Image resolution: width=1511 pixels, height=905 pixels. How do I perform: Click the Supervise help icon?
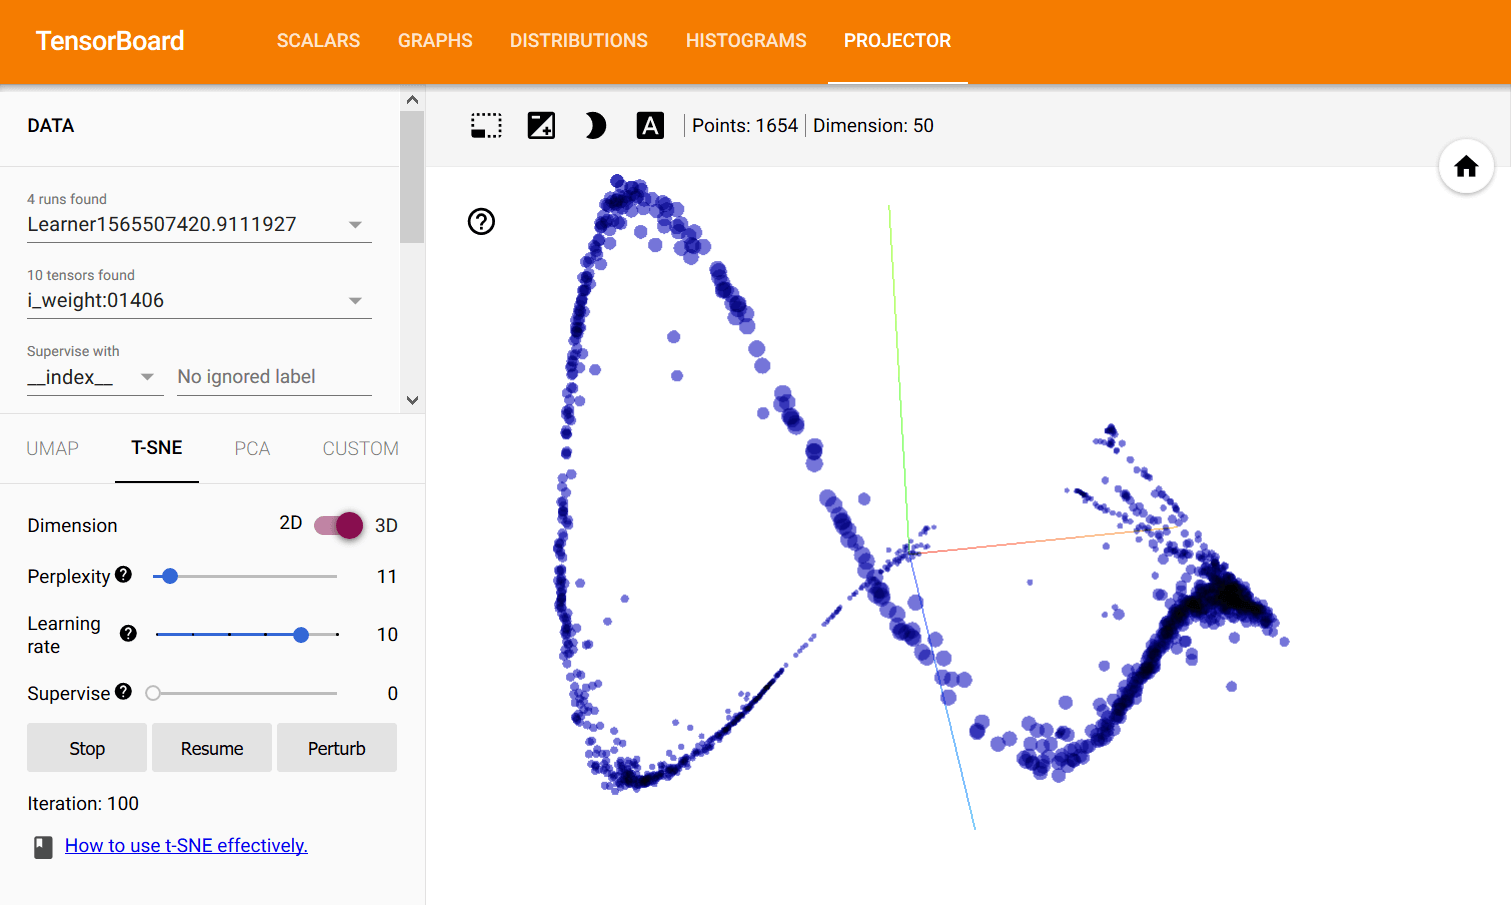pyautogui.click(x=123, y=691)
